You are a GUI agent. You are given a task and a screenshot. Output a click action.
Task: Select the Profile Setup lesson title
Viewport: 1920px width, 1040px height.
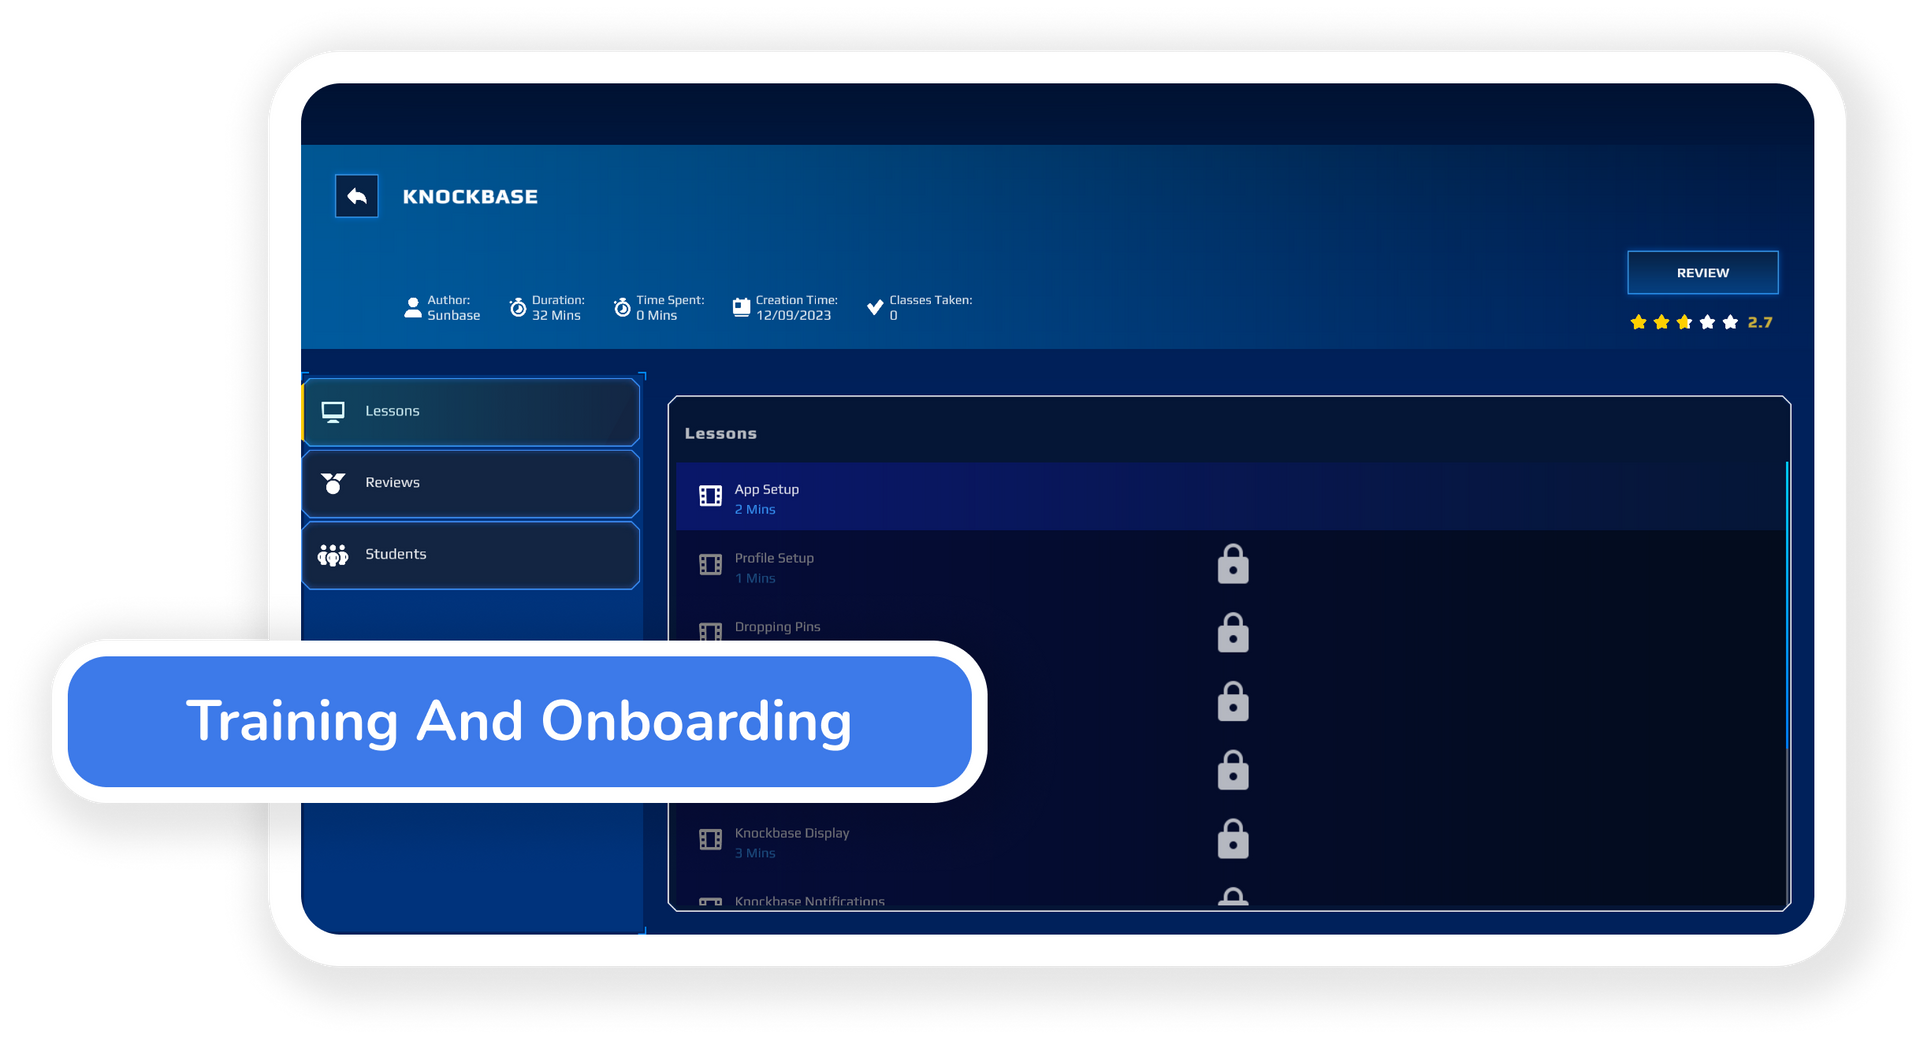[x=774, y=558]
